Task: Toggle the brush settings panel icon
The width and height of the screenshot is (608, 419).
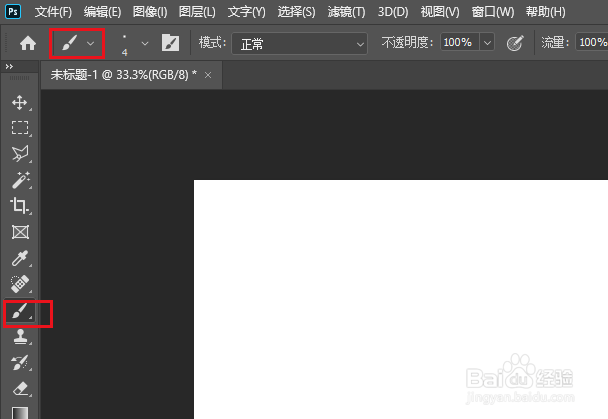Action: tap(170, 43)
